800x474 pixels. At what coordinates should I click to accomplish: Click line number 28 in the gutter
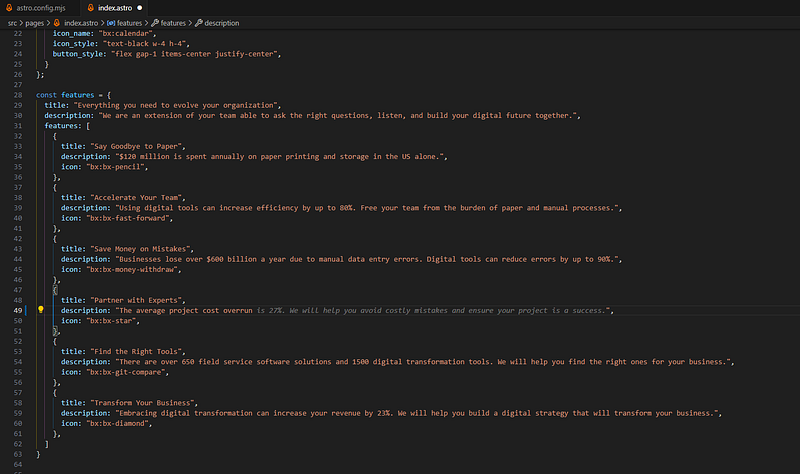coord(18,95)
